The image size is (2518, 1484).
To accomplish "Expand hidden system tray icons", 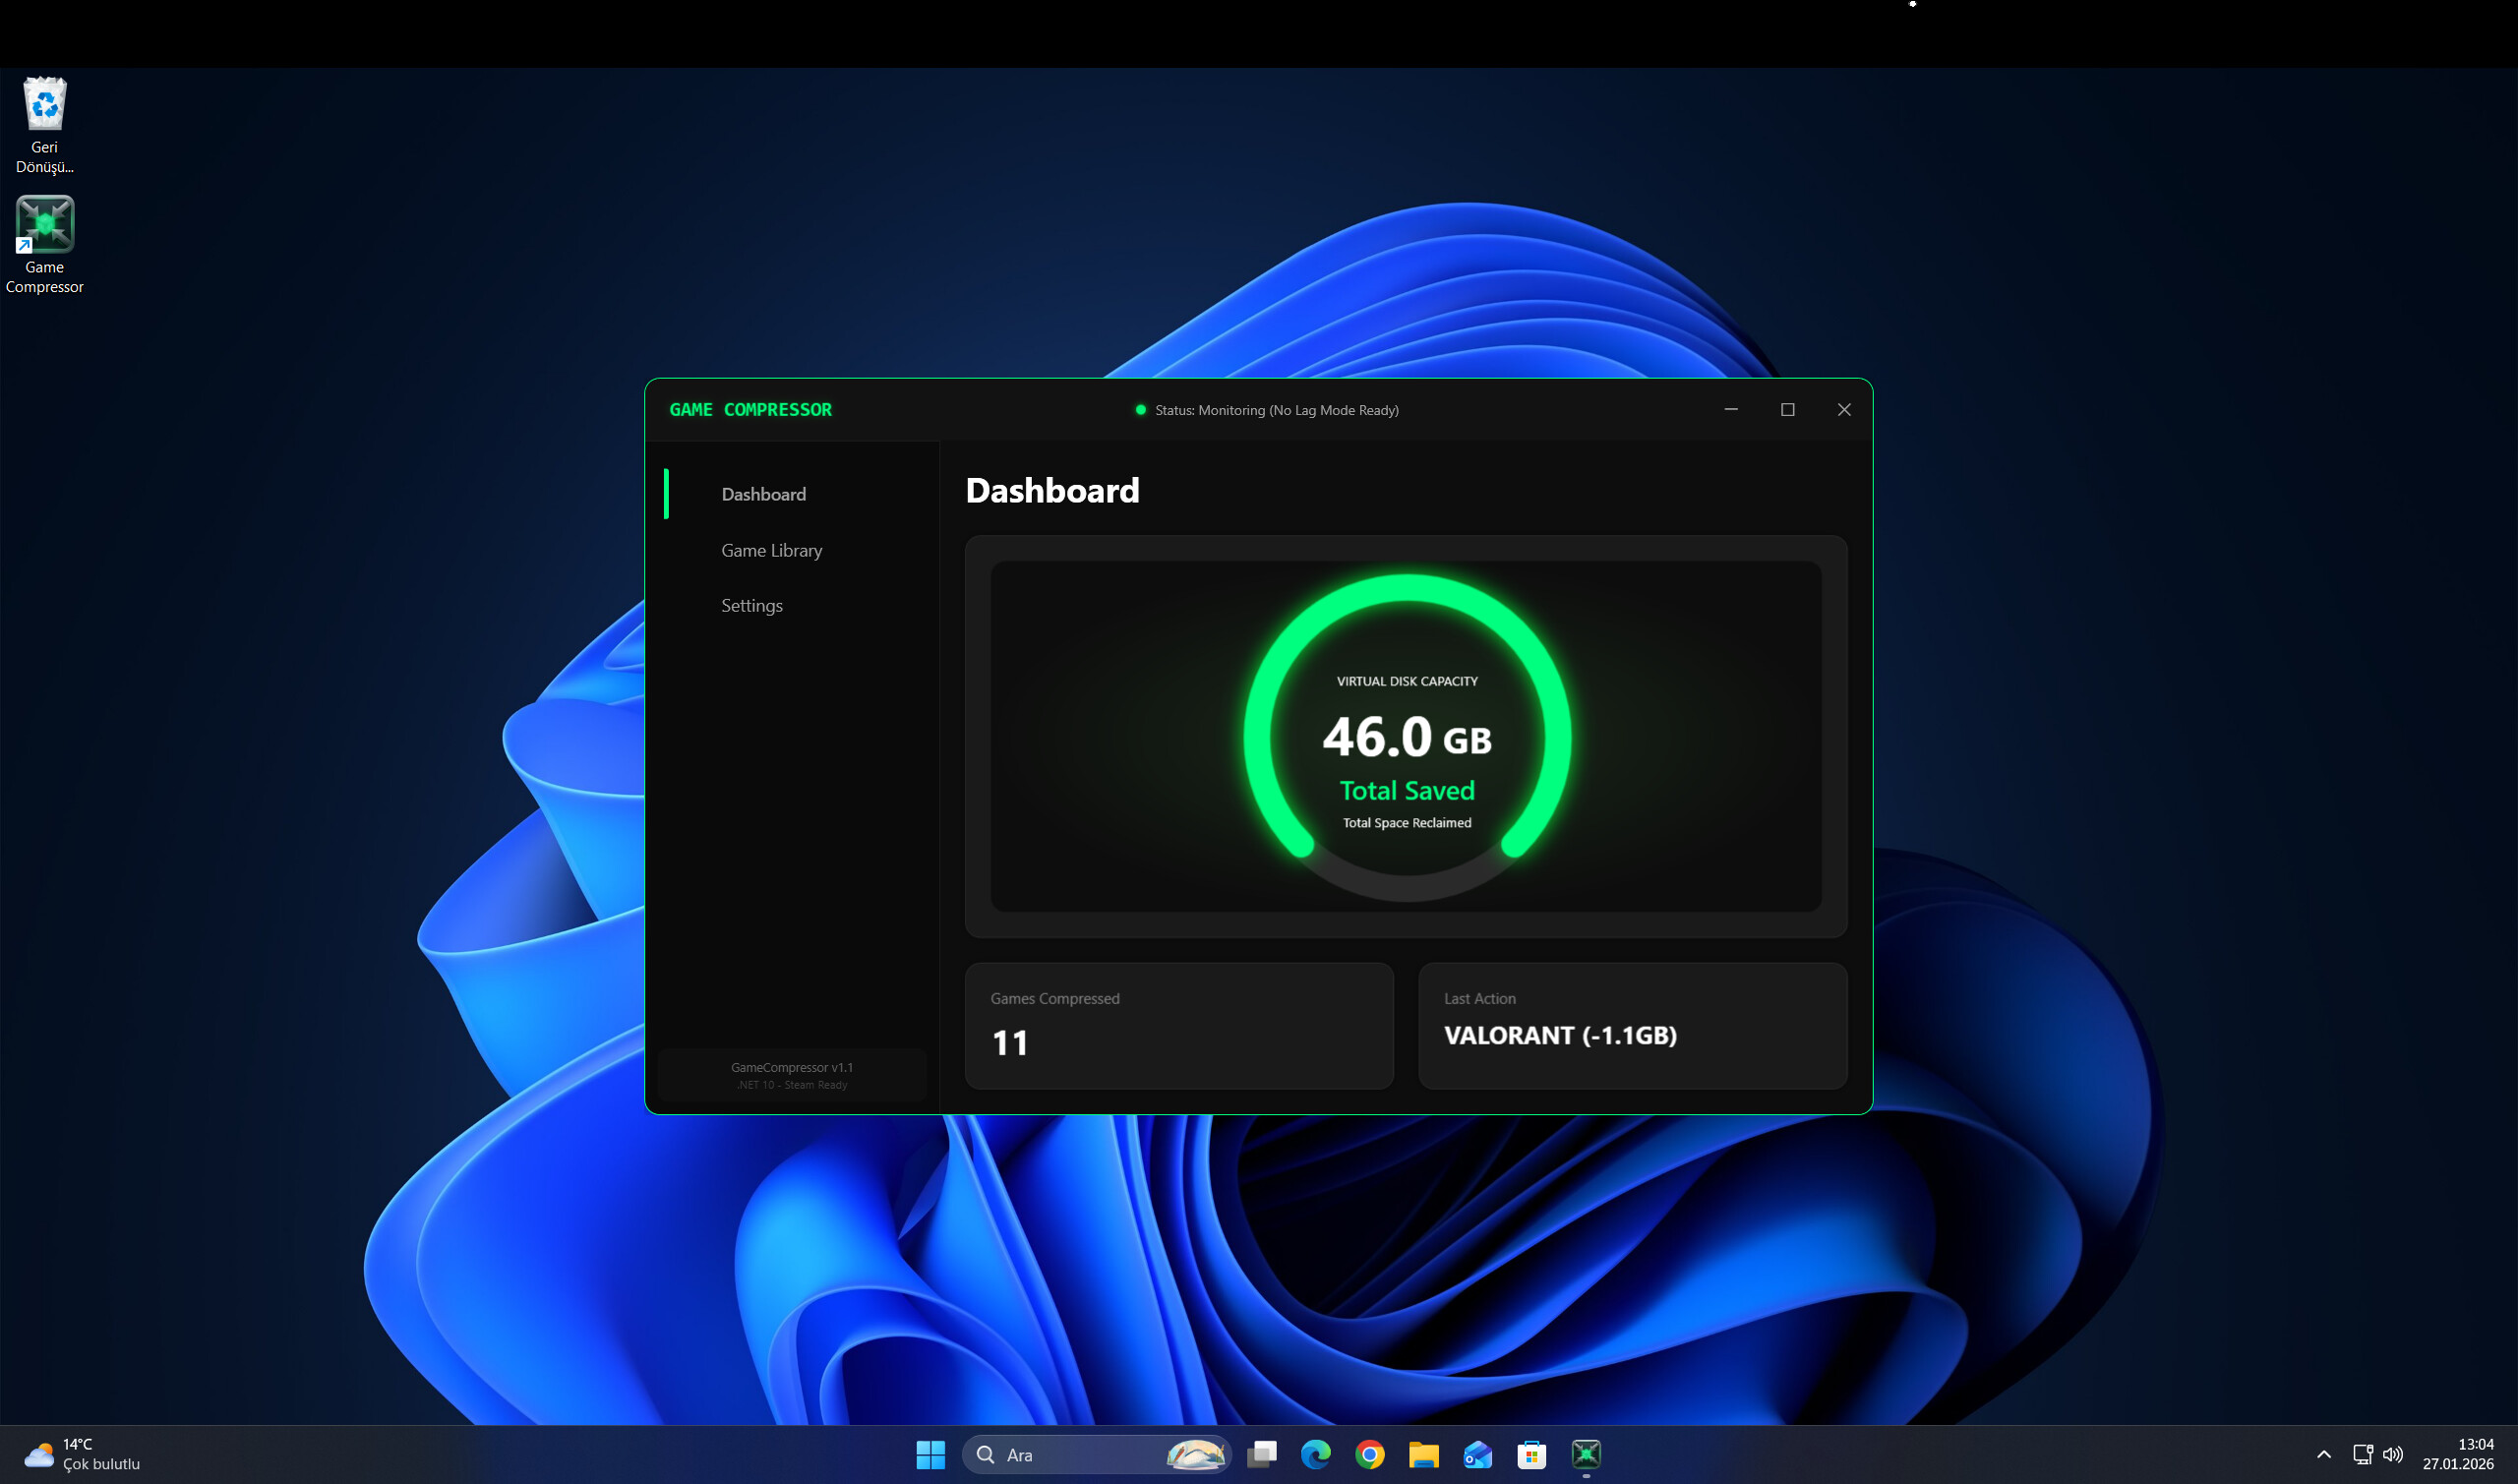I will [x=2325, y=1455].
